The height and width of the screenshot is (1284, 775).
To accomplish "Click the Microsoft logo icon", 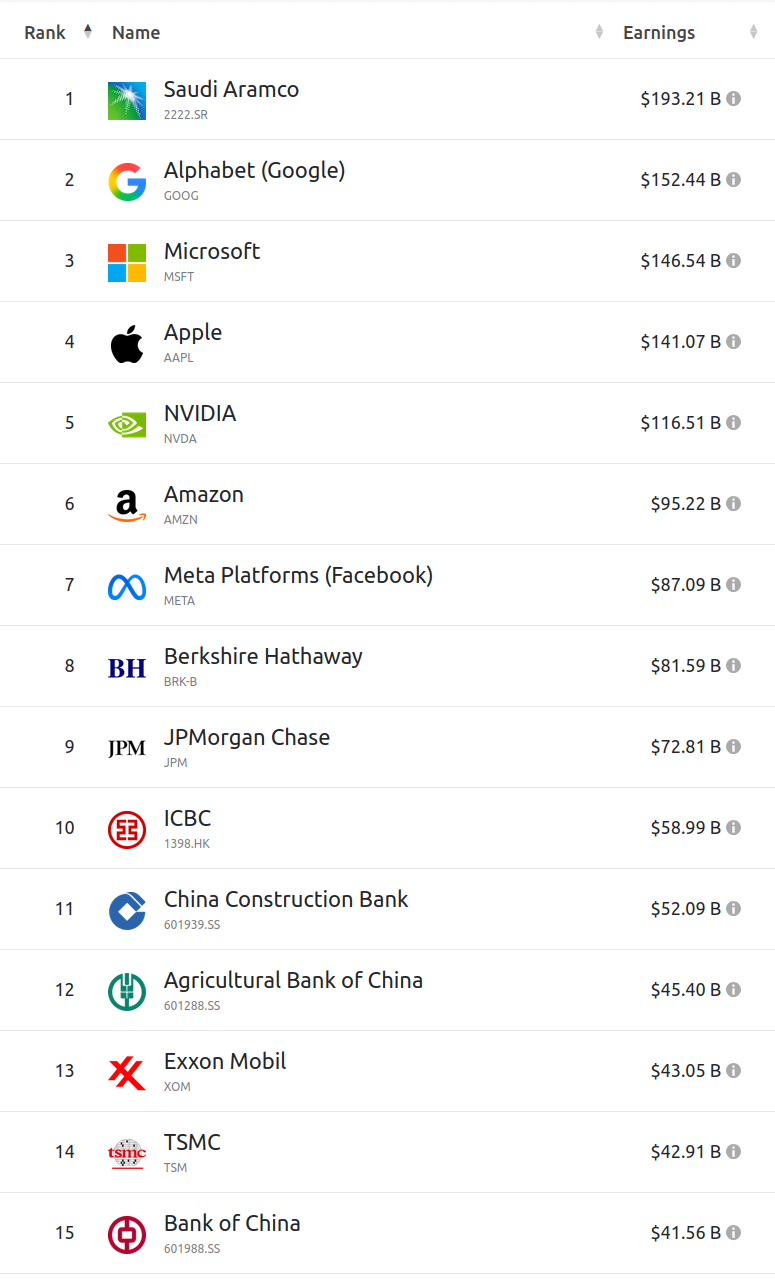I will (x=127, y=262).
